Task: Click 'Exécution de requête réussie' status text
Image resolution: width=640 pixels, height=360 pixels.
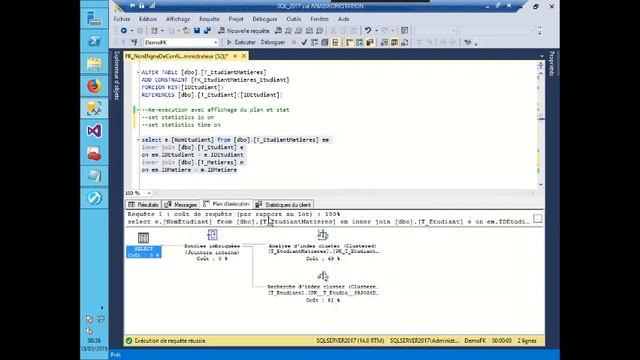Action: tap(170, 341)
